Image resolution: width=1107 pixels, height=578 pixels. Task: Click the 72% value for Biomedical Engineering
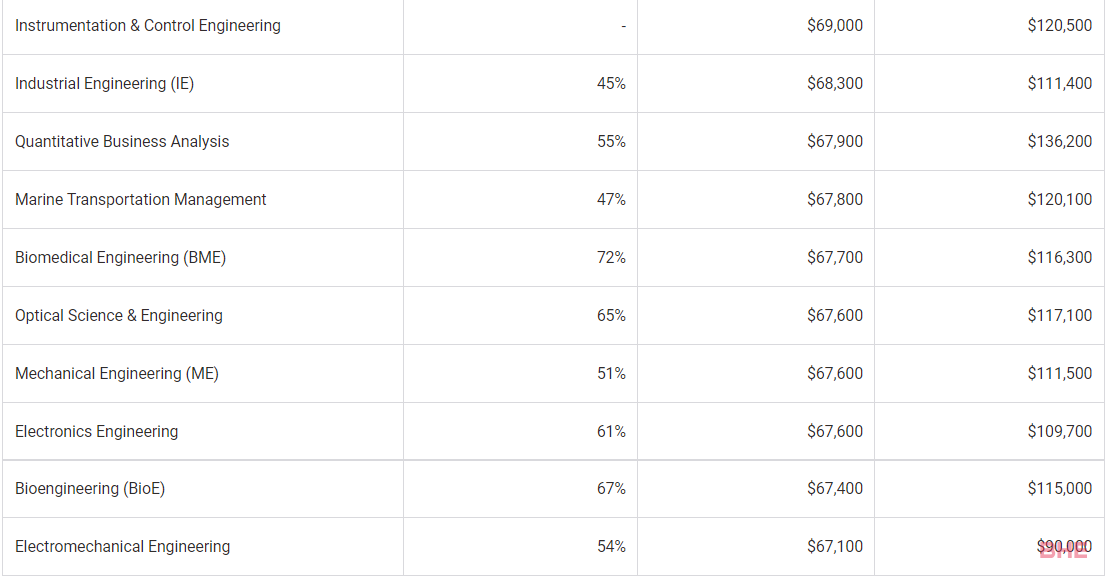(611, 258)
